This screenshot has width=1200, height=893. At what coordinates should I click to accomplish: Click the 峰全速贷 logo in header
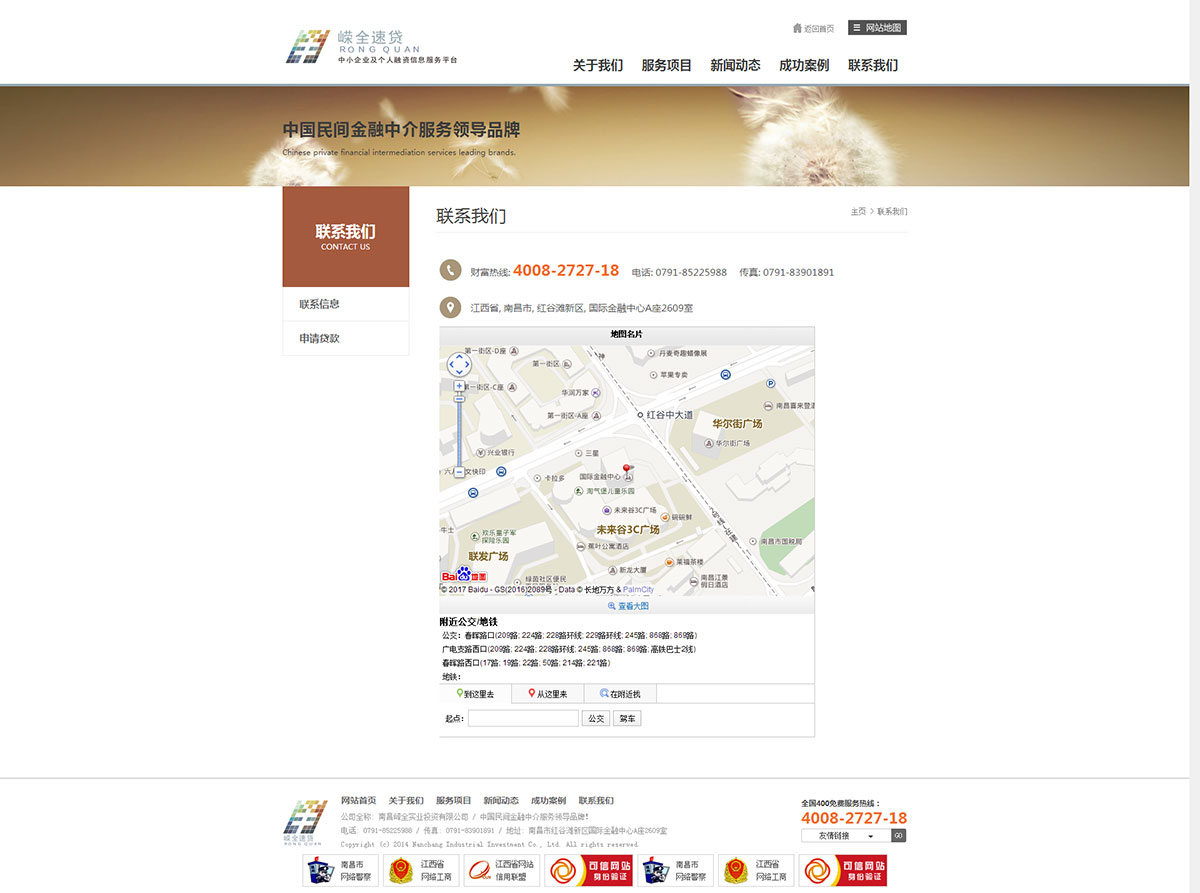coord(371,47)
